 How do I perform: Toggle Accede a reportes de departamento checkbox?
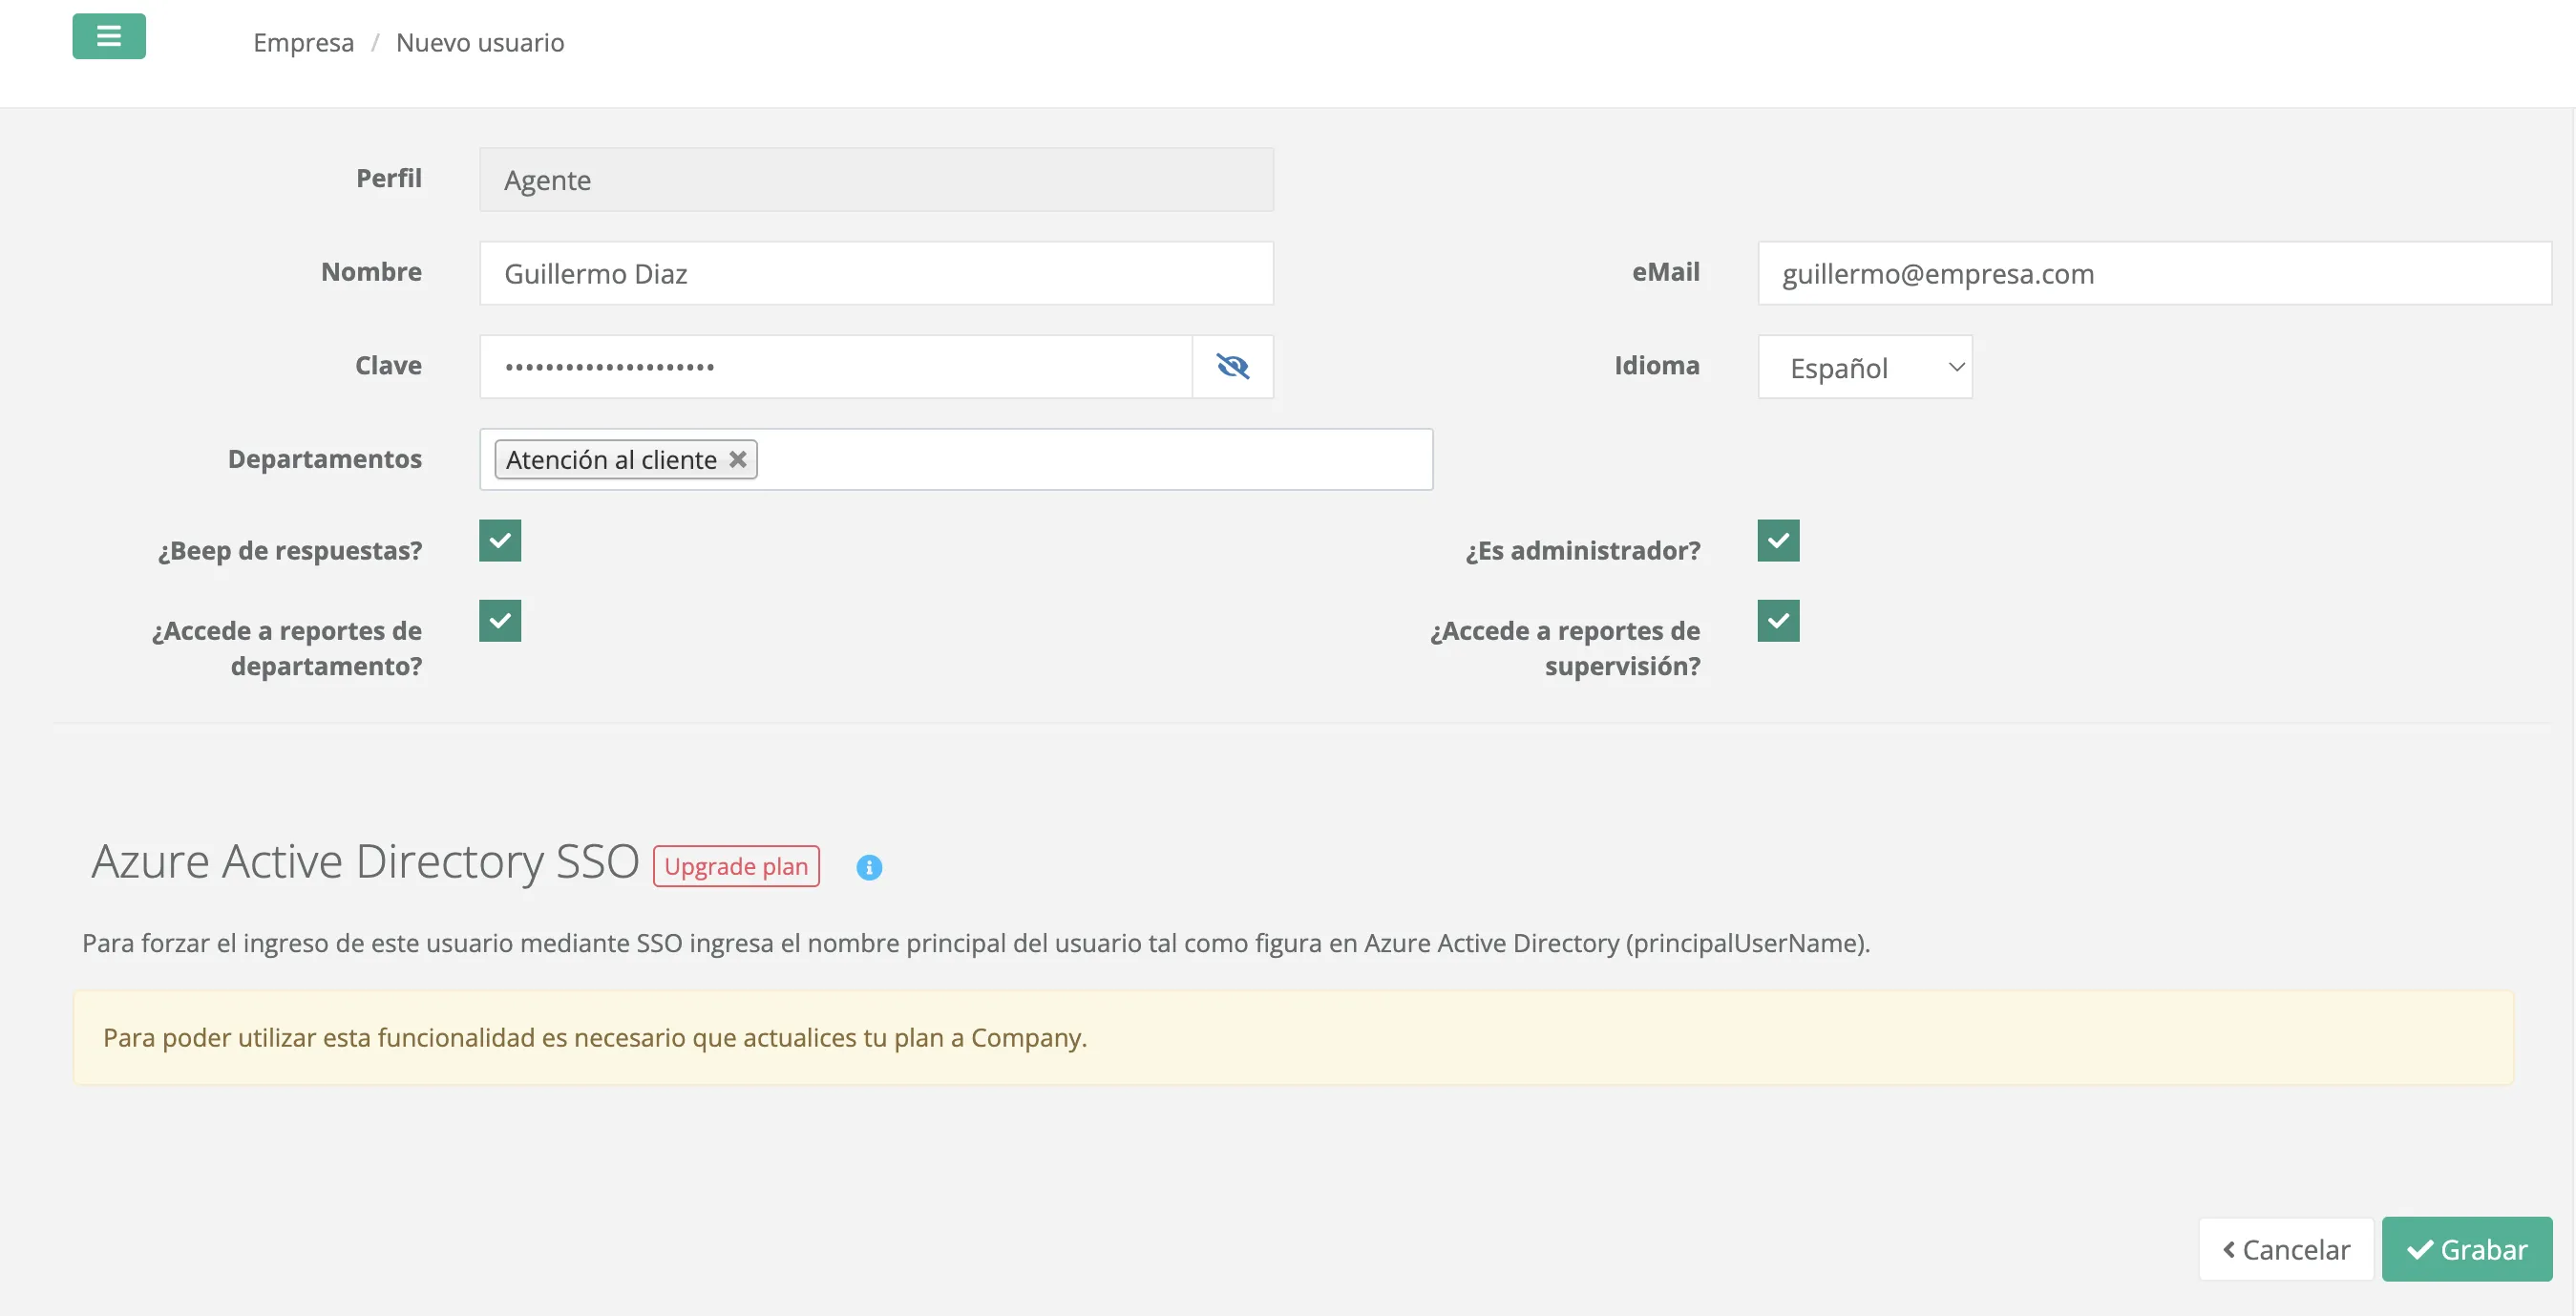500,620
